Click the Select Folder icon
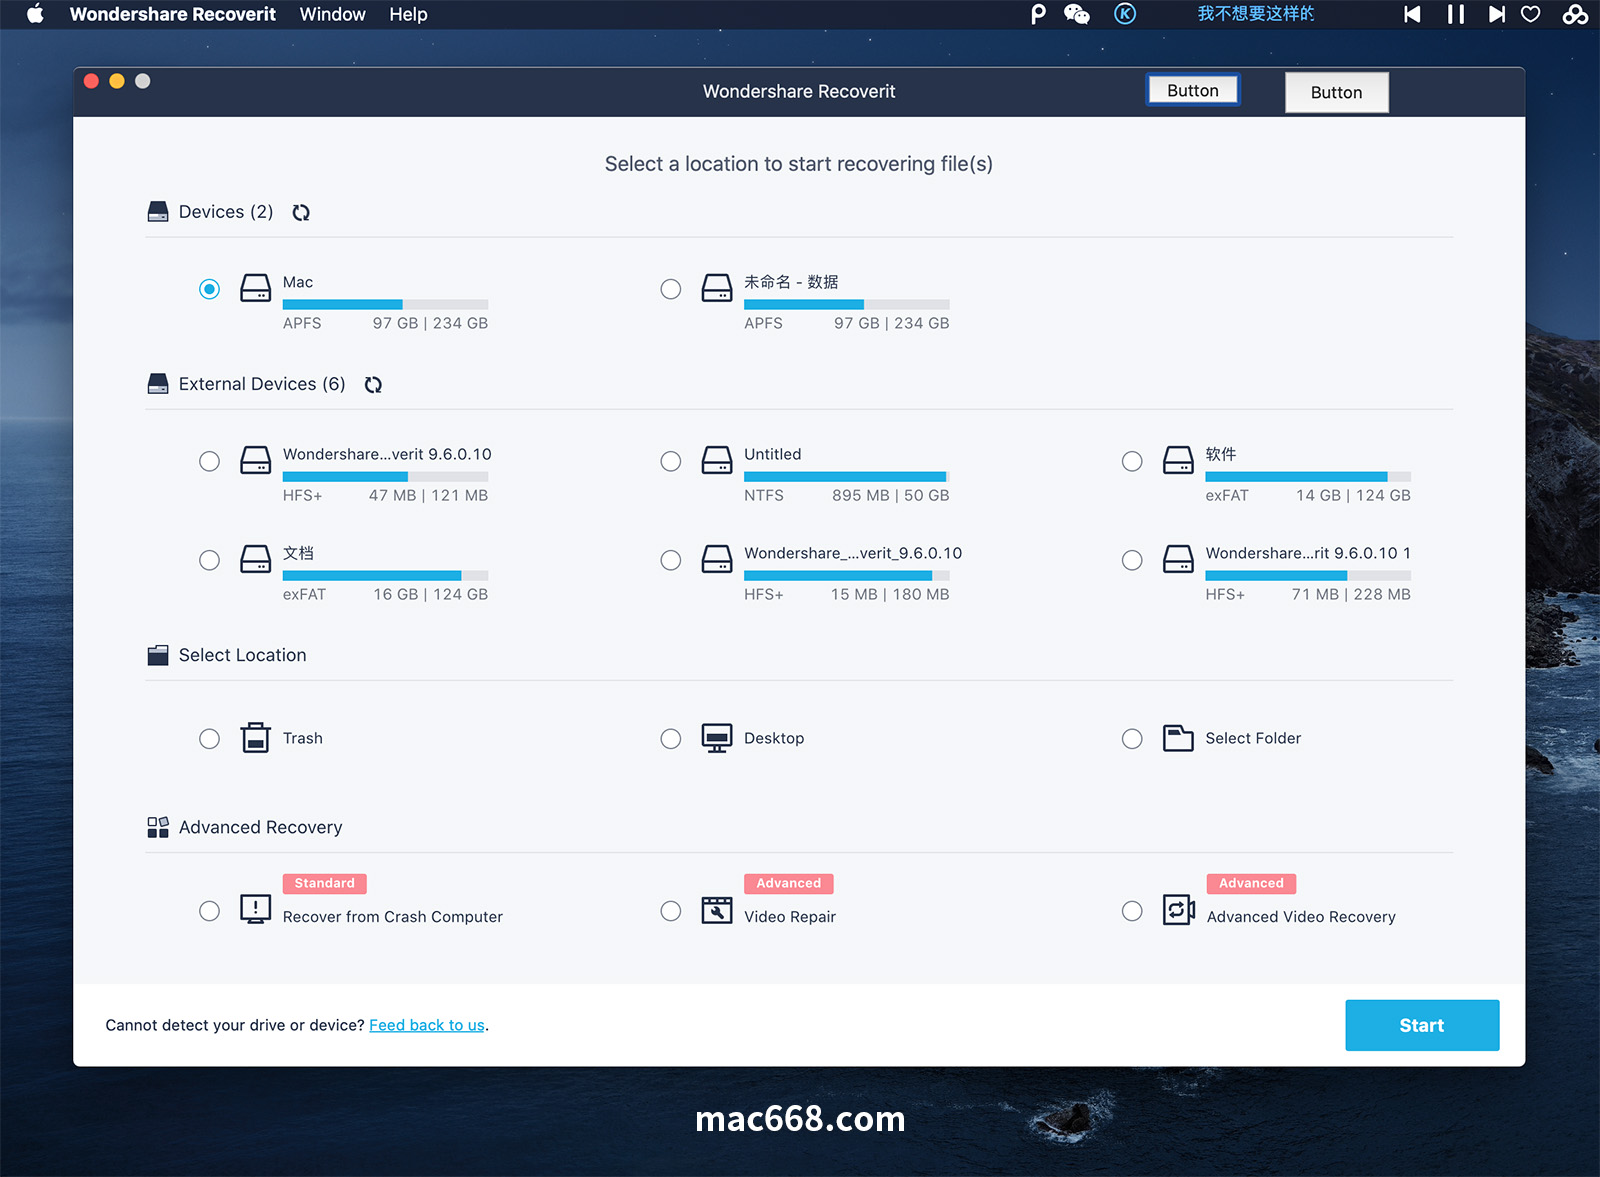The image size is (1600, 1177). (x=1178, y=738)
